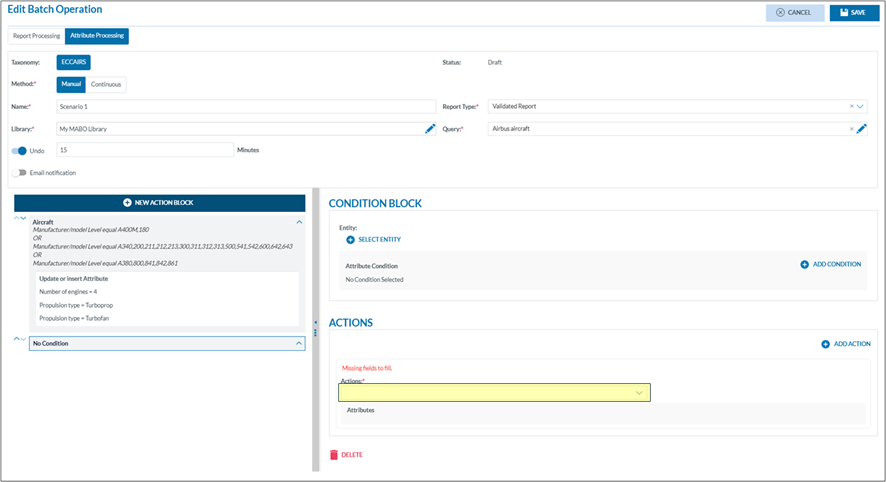Click the Add Condition plus icon
Image resolution: width=886 pixels, height=482 pixels.
pyautogui.click(x=804, y=265)
